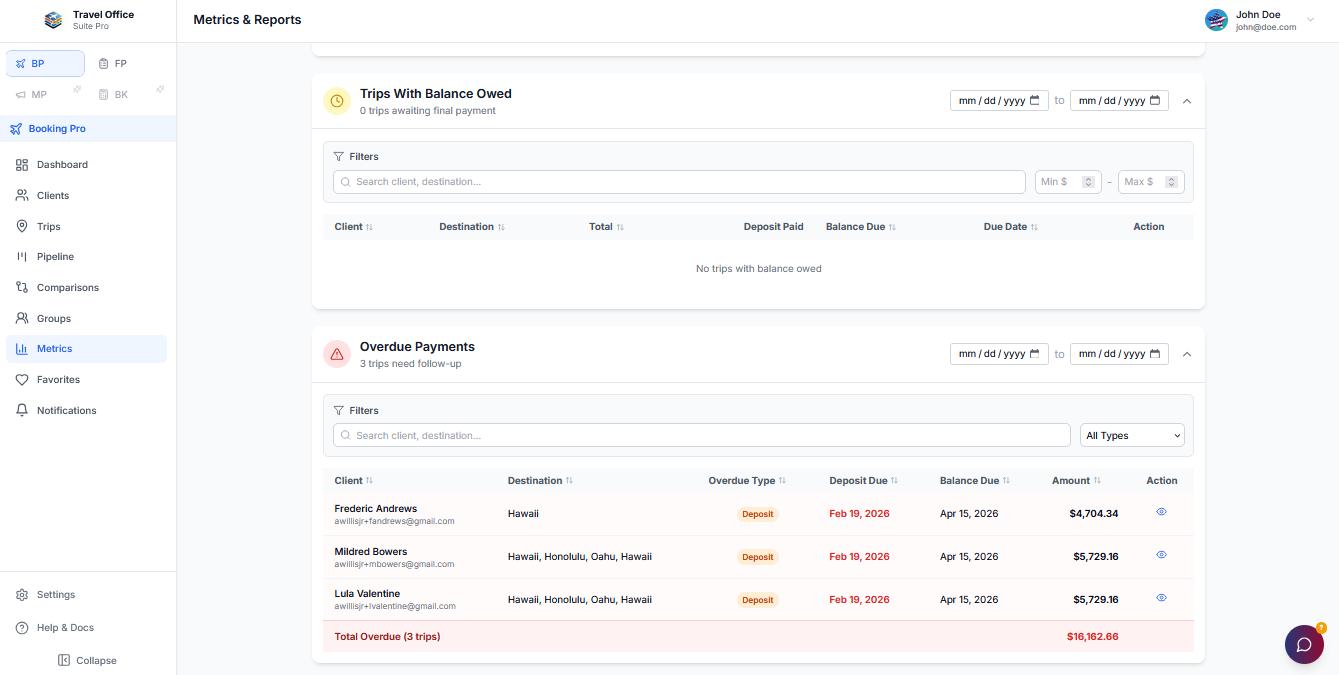This screenshot has height=675, width=1339.
Task: Open the BK calculator workspace
Action: 113,94
